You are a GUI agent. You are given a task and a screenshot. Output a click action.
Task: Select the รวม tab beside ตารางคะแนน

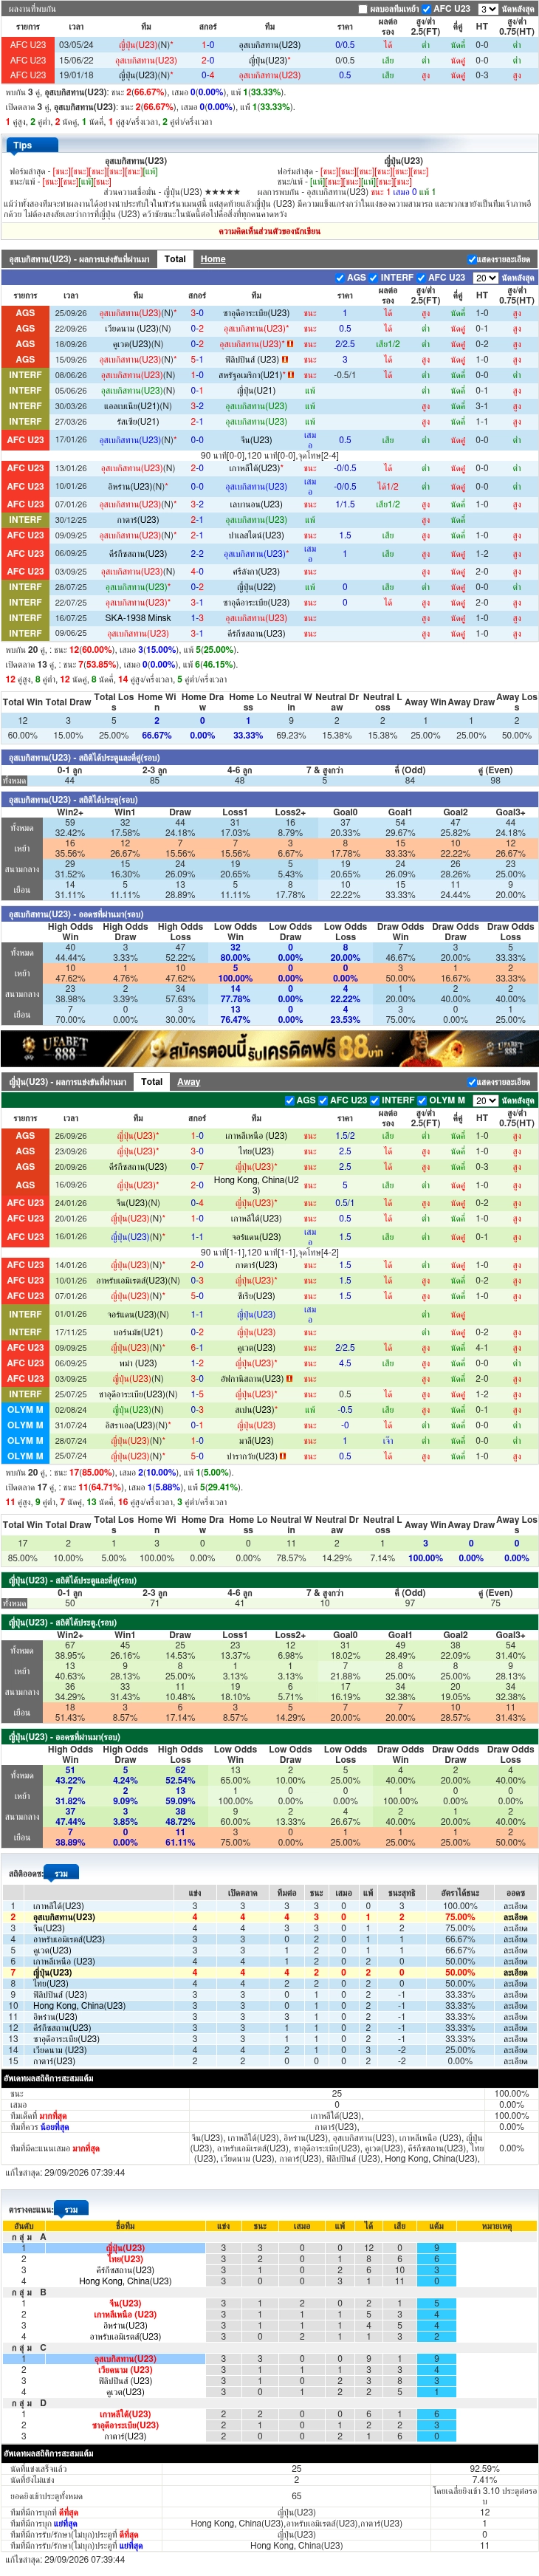coord(70,2209)
